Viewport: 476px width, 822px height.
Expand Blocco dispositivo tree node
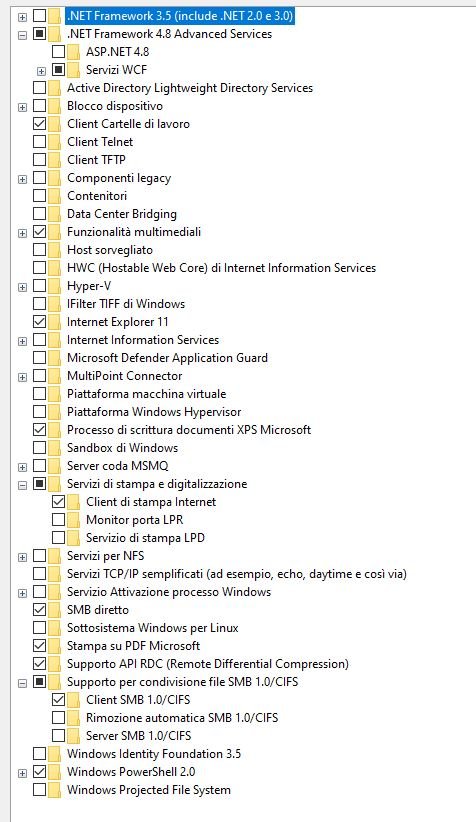22,107
